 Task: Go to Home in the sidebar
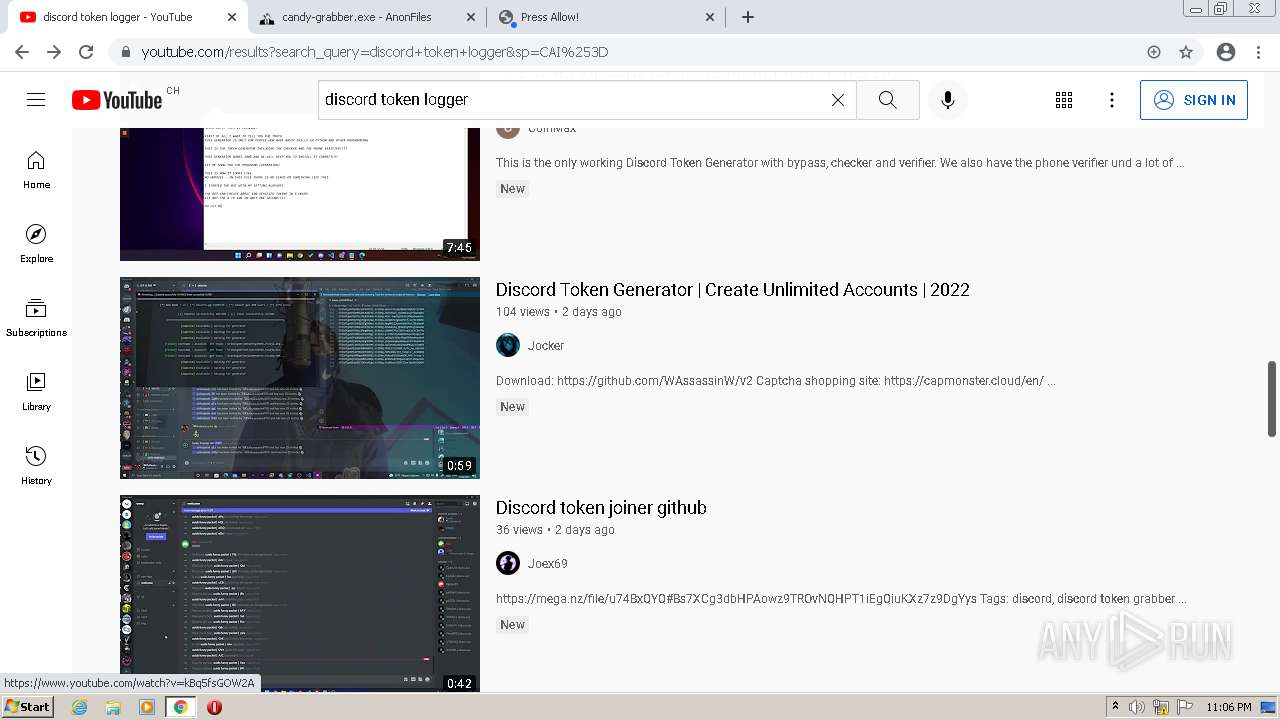36,170
